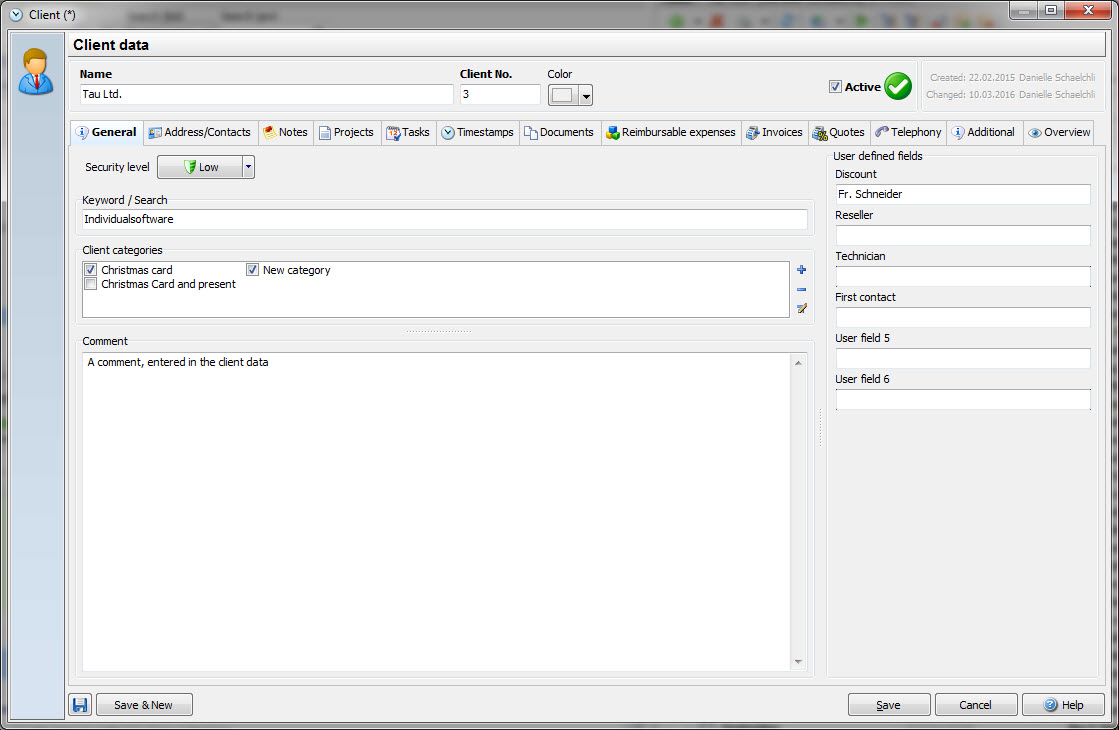Image resolution: width=1119 pixels, height=730 pixels.
Task: Click the Cancel button
Action: tap(975, 705)
